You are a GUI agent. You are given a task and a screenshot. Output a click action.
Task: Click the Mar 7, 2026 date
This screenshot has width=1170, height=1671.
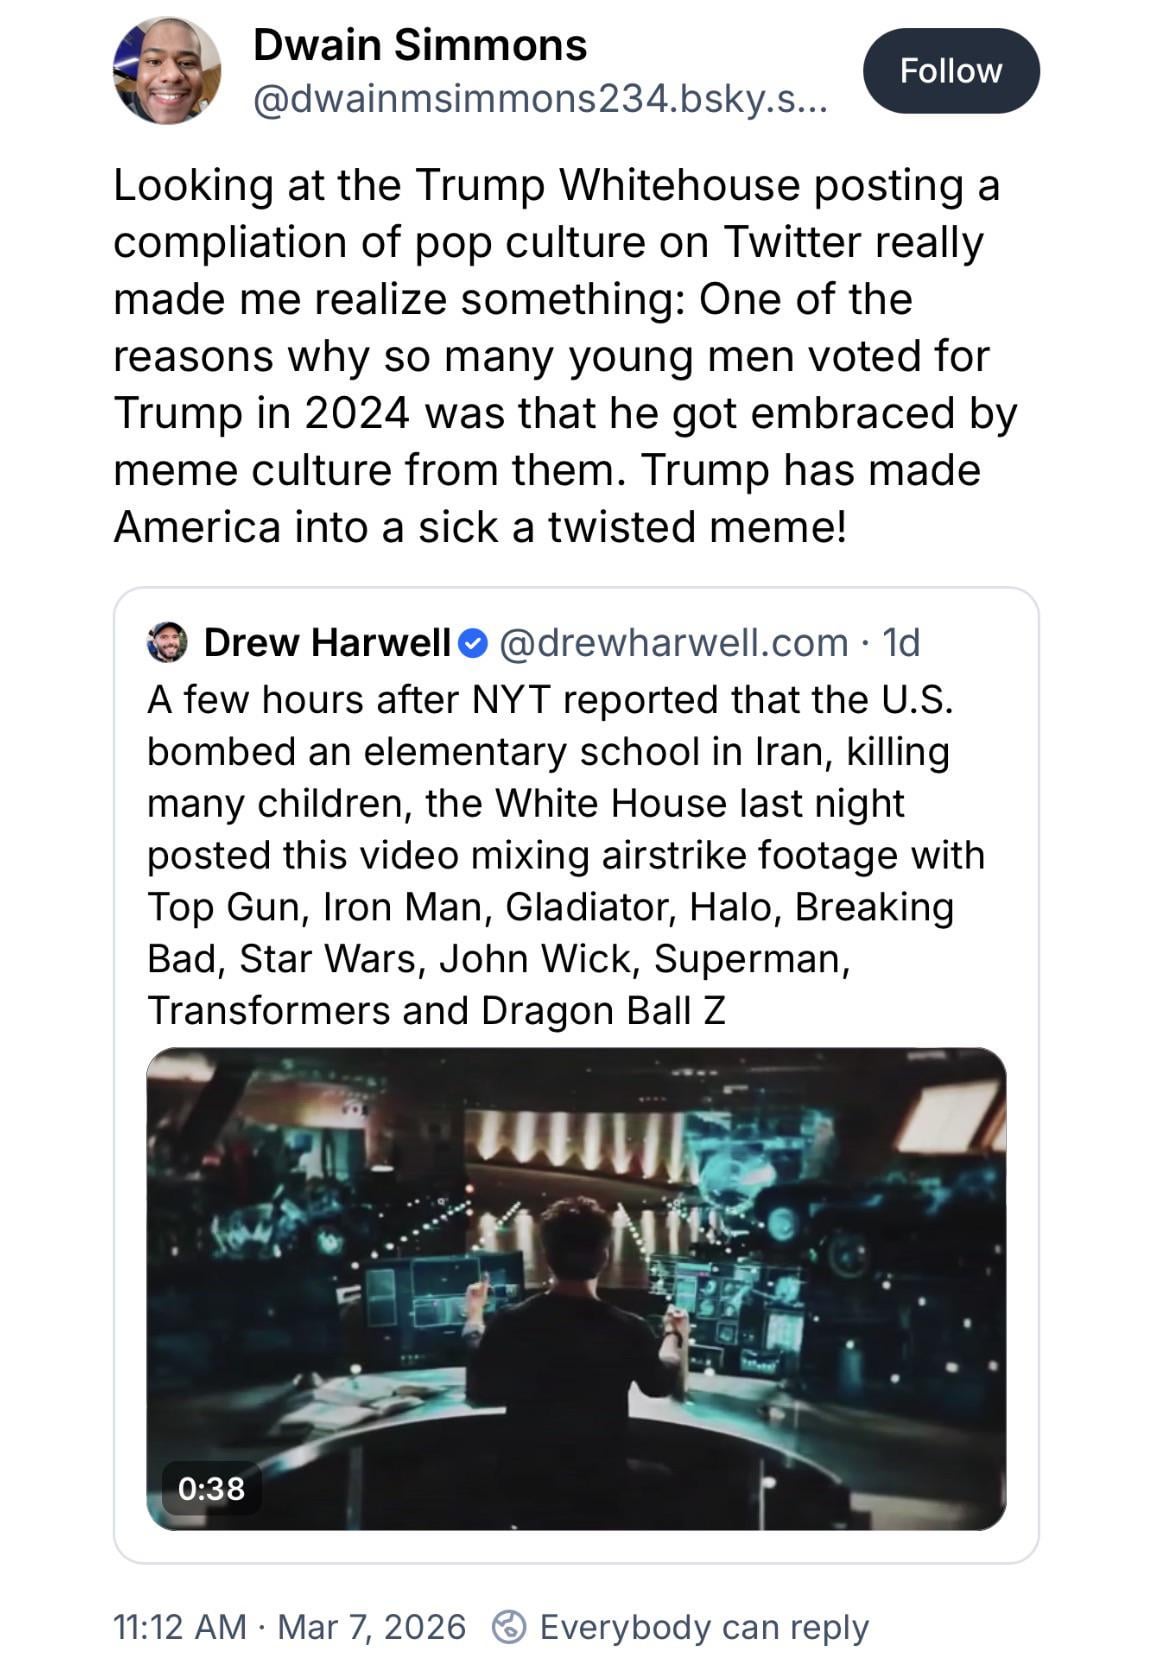[371, 1627]
